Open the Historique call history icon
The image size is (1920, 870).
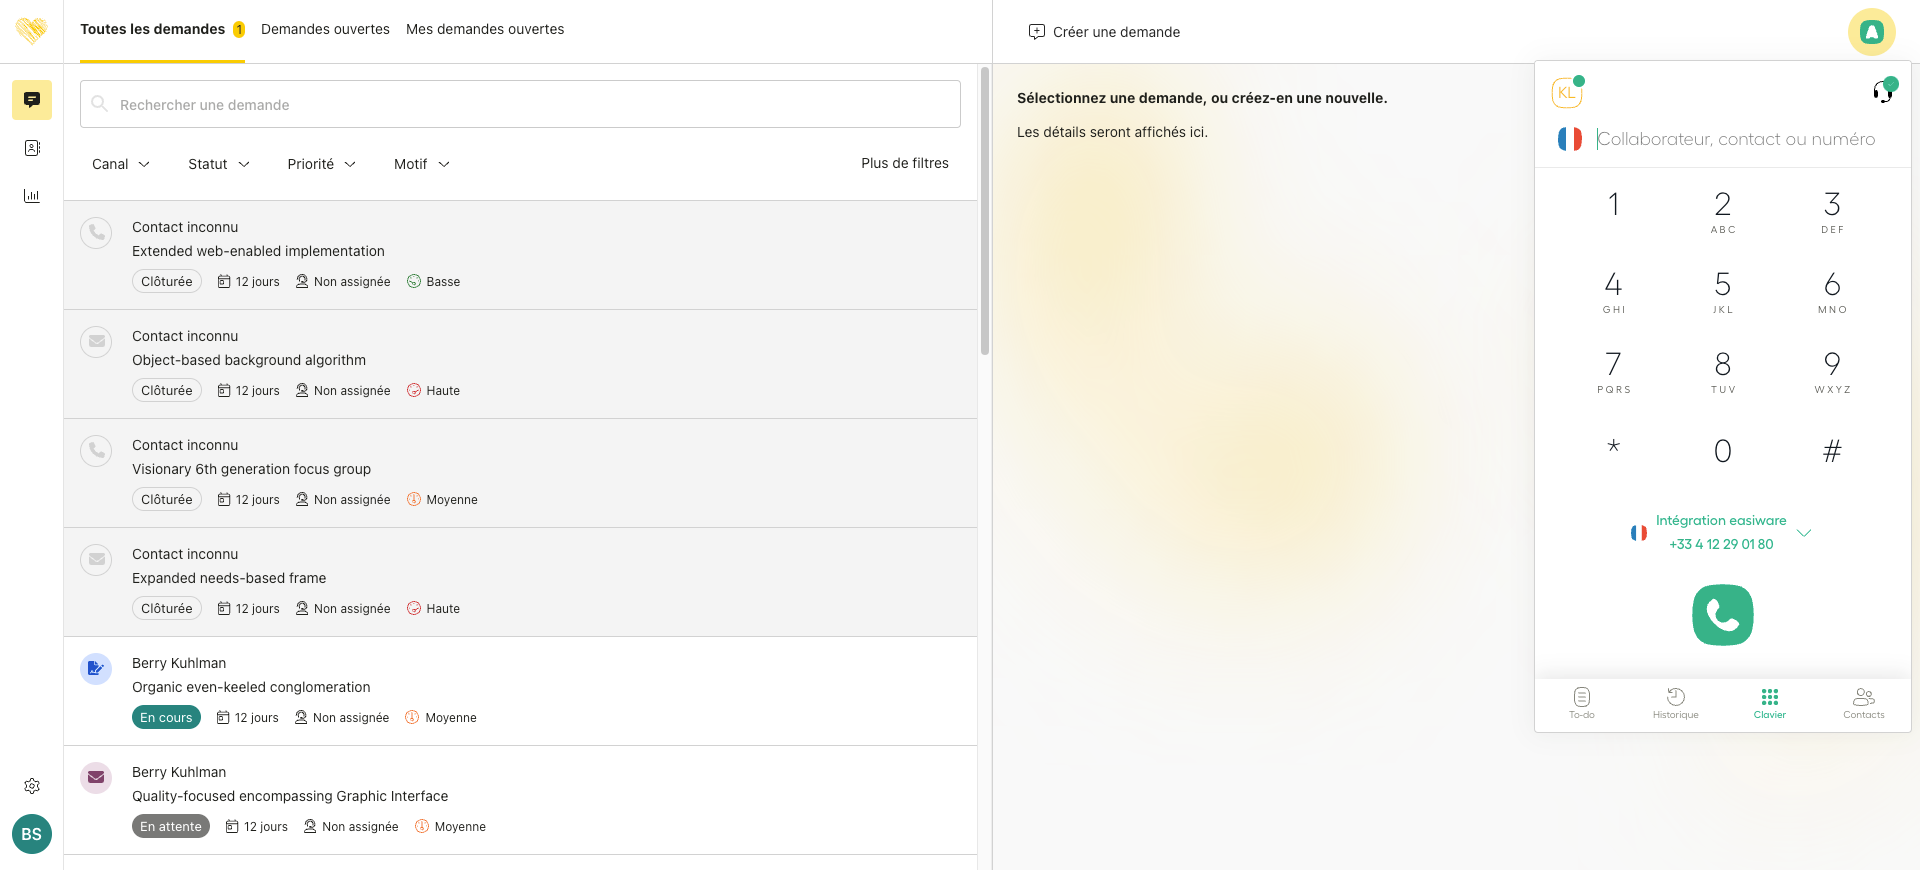tap(1675, 702)
